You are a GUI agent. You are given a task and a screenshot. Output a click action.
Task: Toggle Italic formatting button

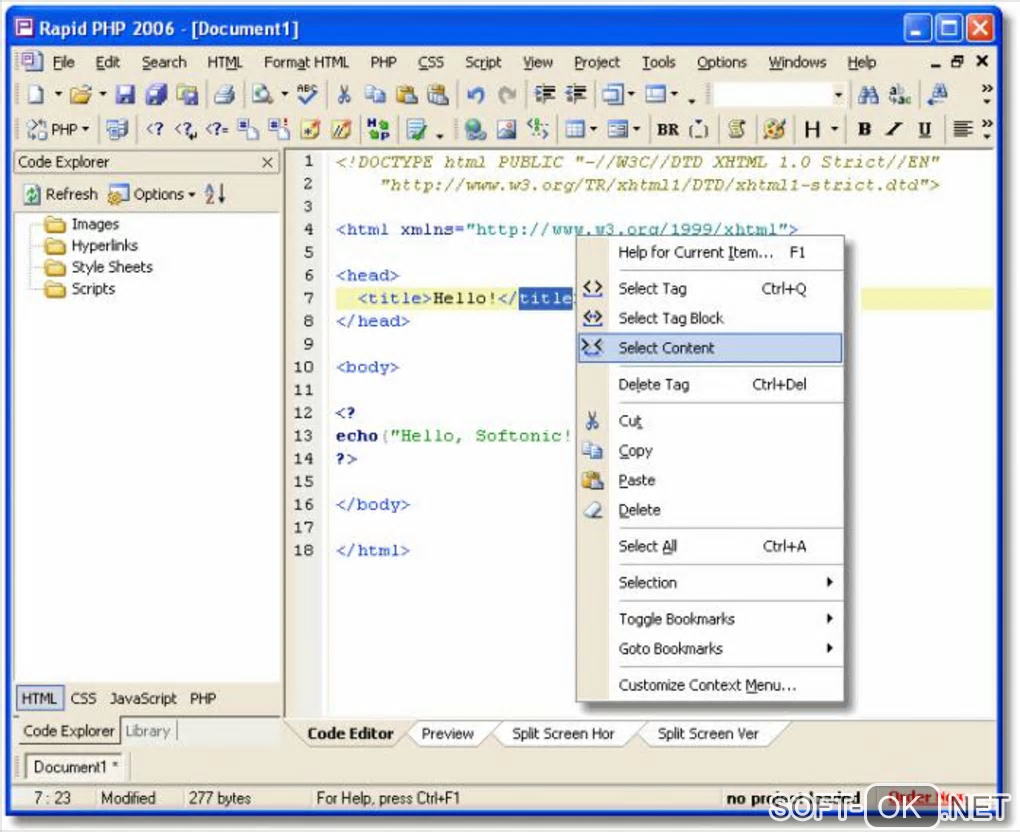(x=894, y=129)
